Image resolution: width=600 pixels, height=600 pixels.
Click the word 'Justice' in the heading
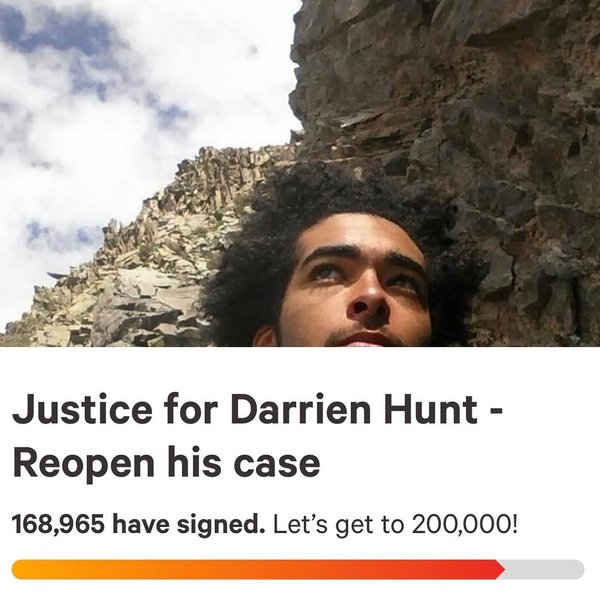82,410
